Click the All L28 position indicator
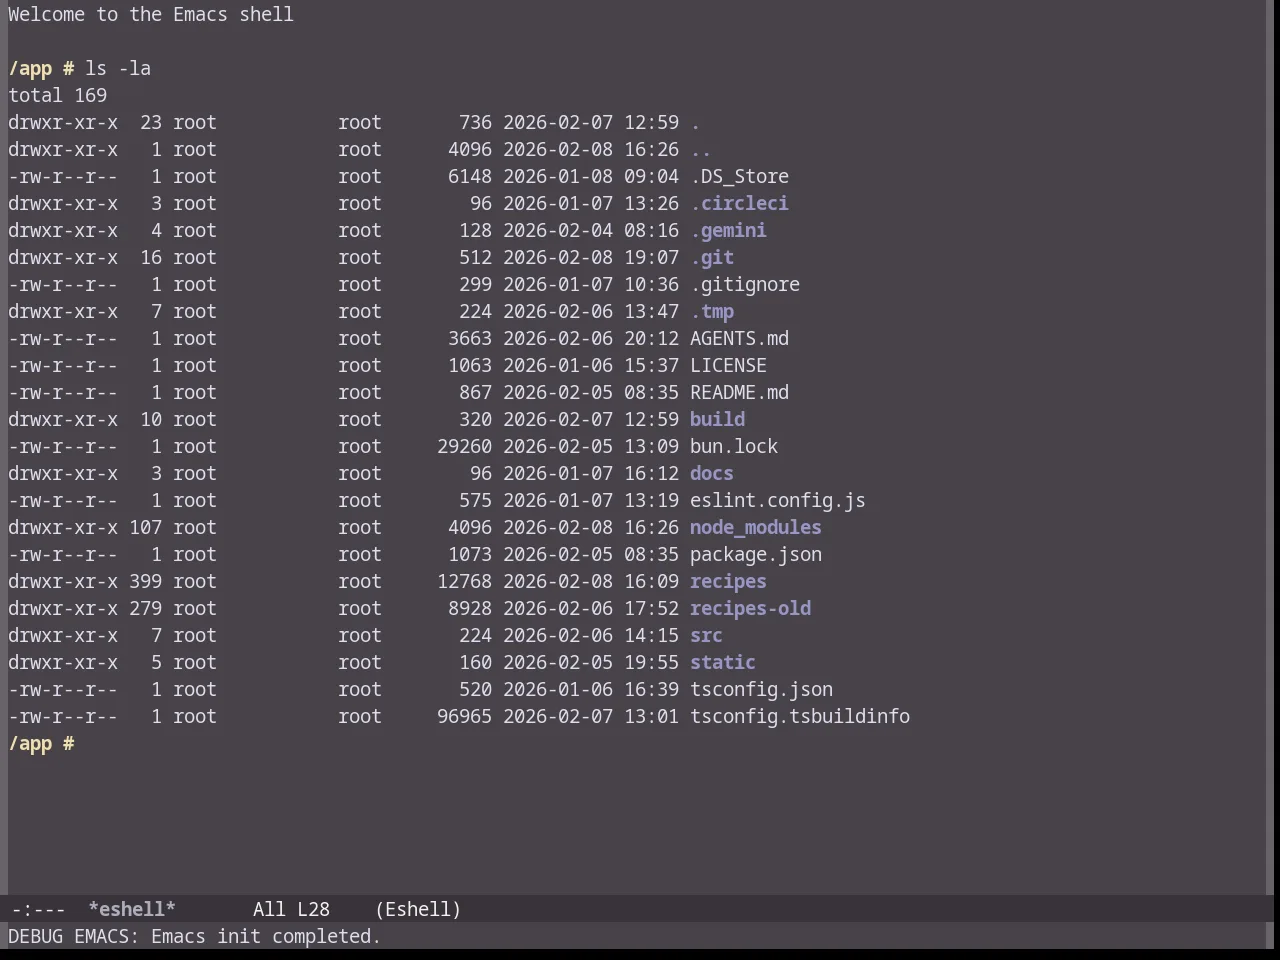This screenshot has height=960, width=1280. [x=291, y=909]
